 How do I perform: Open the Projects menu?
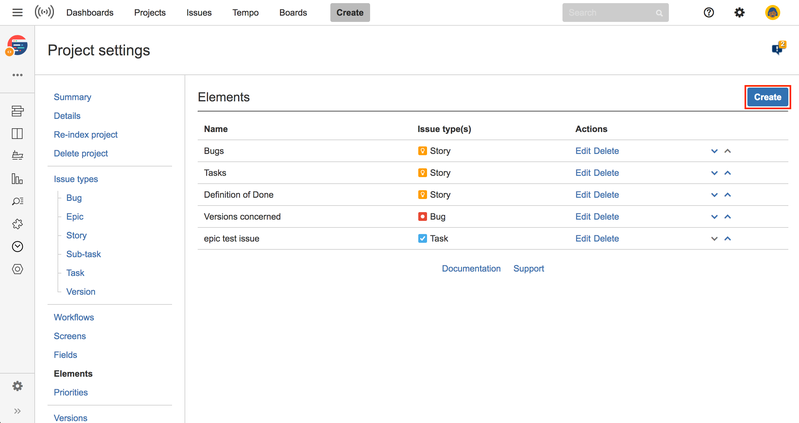(150, 13)
